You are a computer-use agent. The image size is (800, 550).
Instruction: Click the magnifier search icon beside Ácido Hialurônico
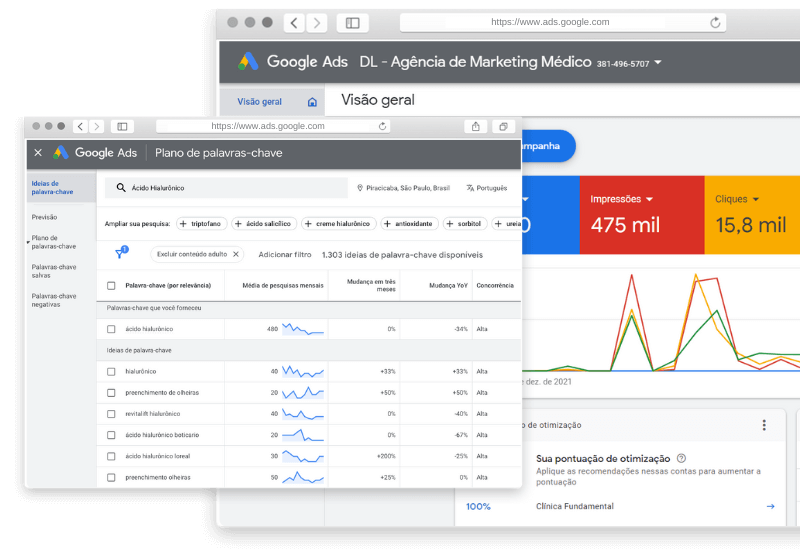point(121,188)
